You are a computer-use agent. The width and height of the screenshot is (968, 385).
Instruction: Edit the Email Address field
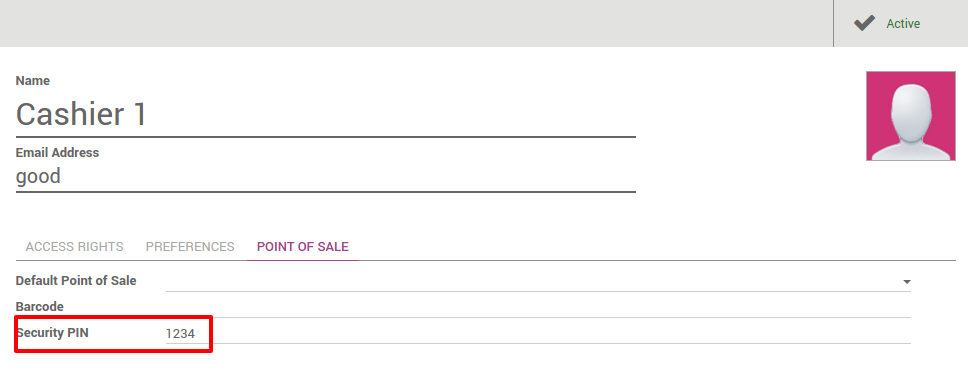point(325,176)
